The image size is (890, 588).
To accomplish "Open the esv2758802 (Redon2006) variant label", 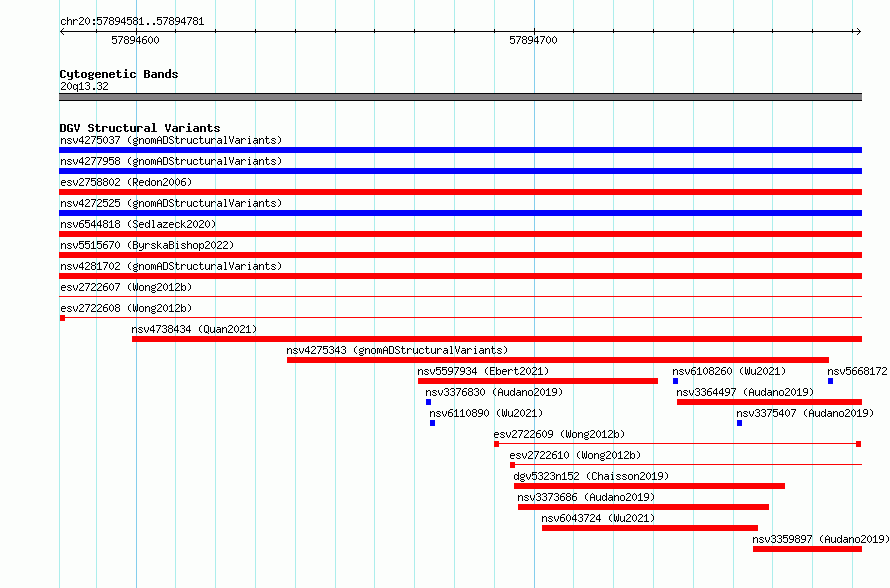I will tap(126, 182).
